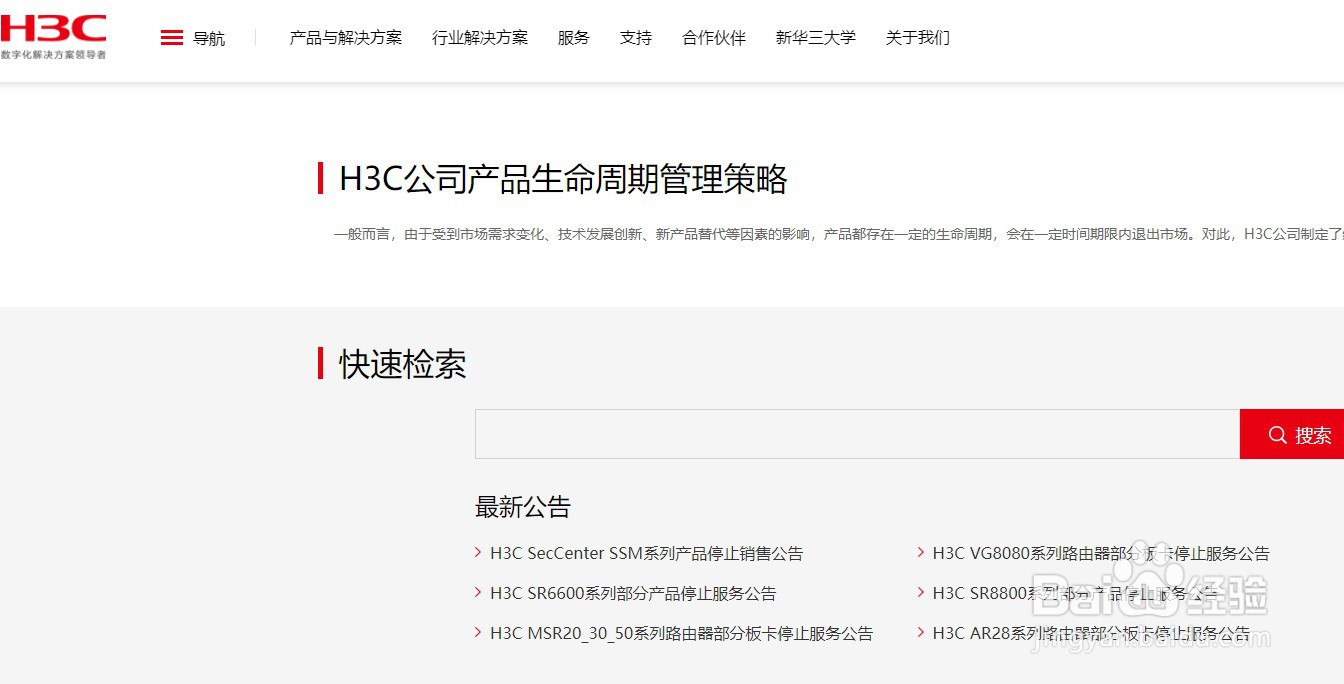Screen dimensions: 1344x684
Task: Open H3C MSR20_30_50系列路由器 announcement link
Action: click(681, 633)
